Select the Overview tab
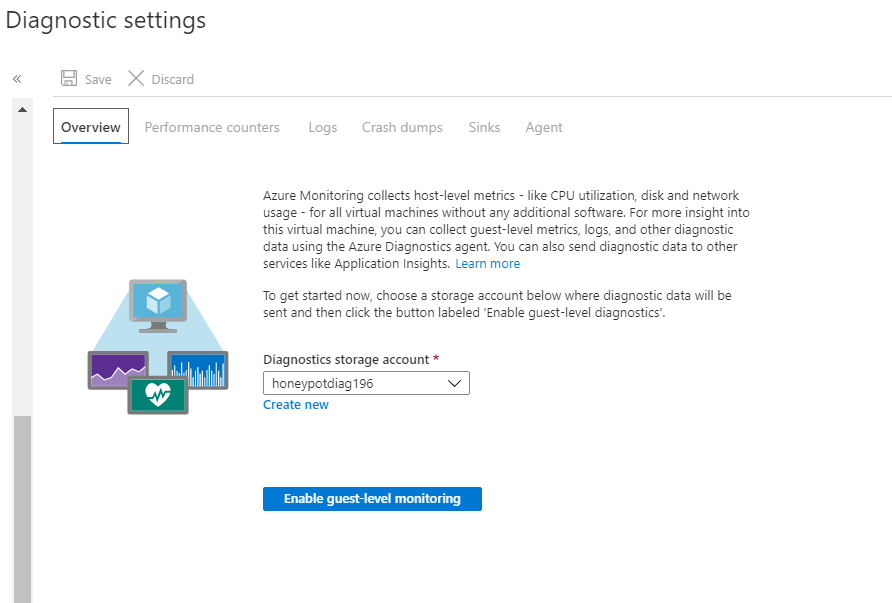This screenshot has width=892, height=603. click(x=90, y=126)
